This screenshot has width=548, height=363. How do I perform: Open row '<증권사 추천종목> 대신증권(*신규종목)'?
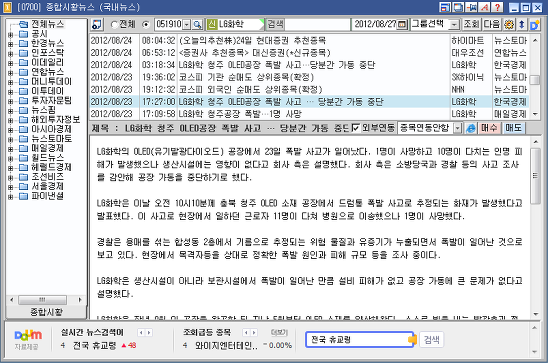pyautogui.click(x=309, y=53)
